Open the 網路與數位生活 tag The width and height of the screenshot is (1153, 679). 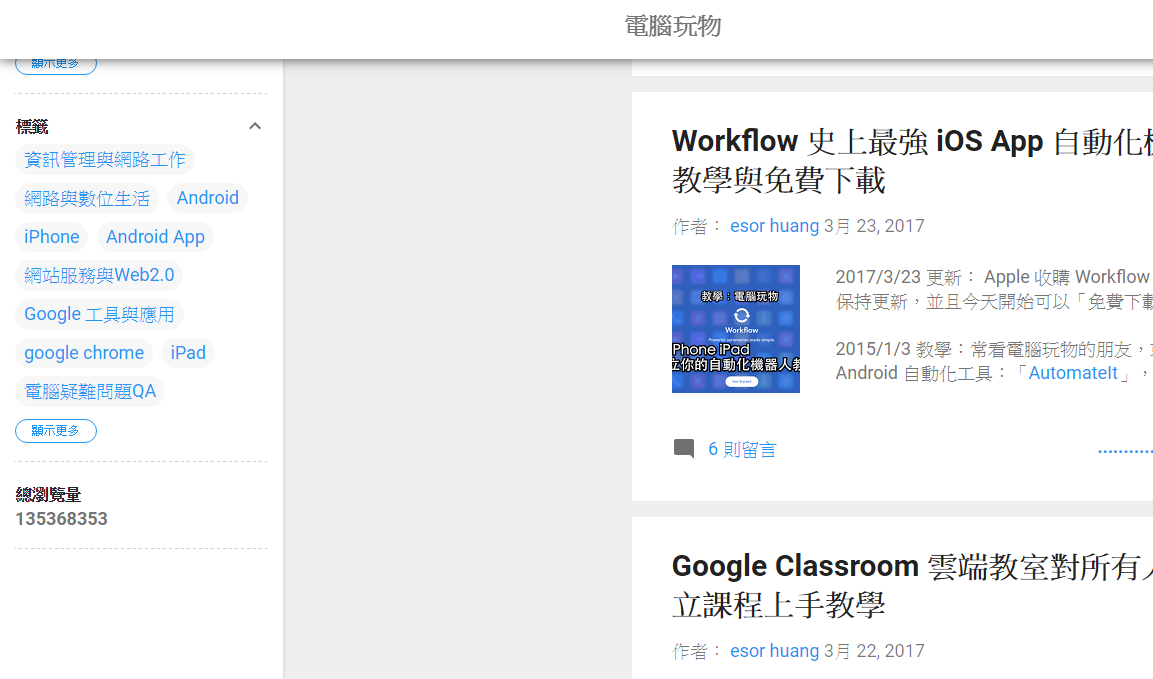(x=87, y=199)
